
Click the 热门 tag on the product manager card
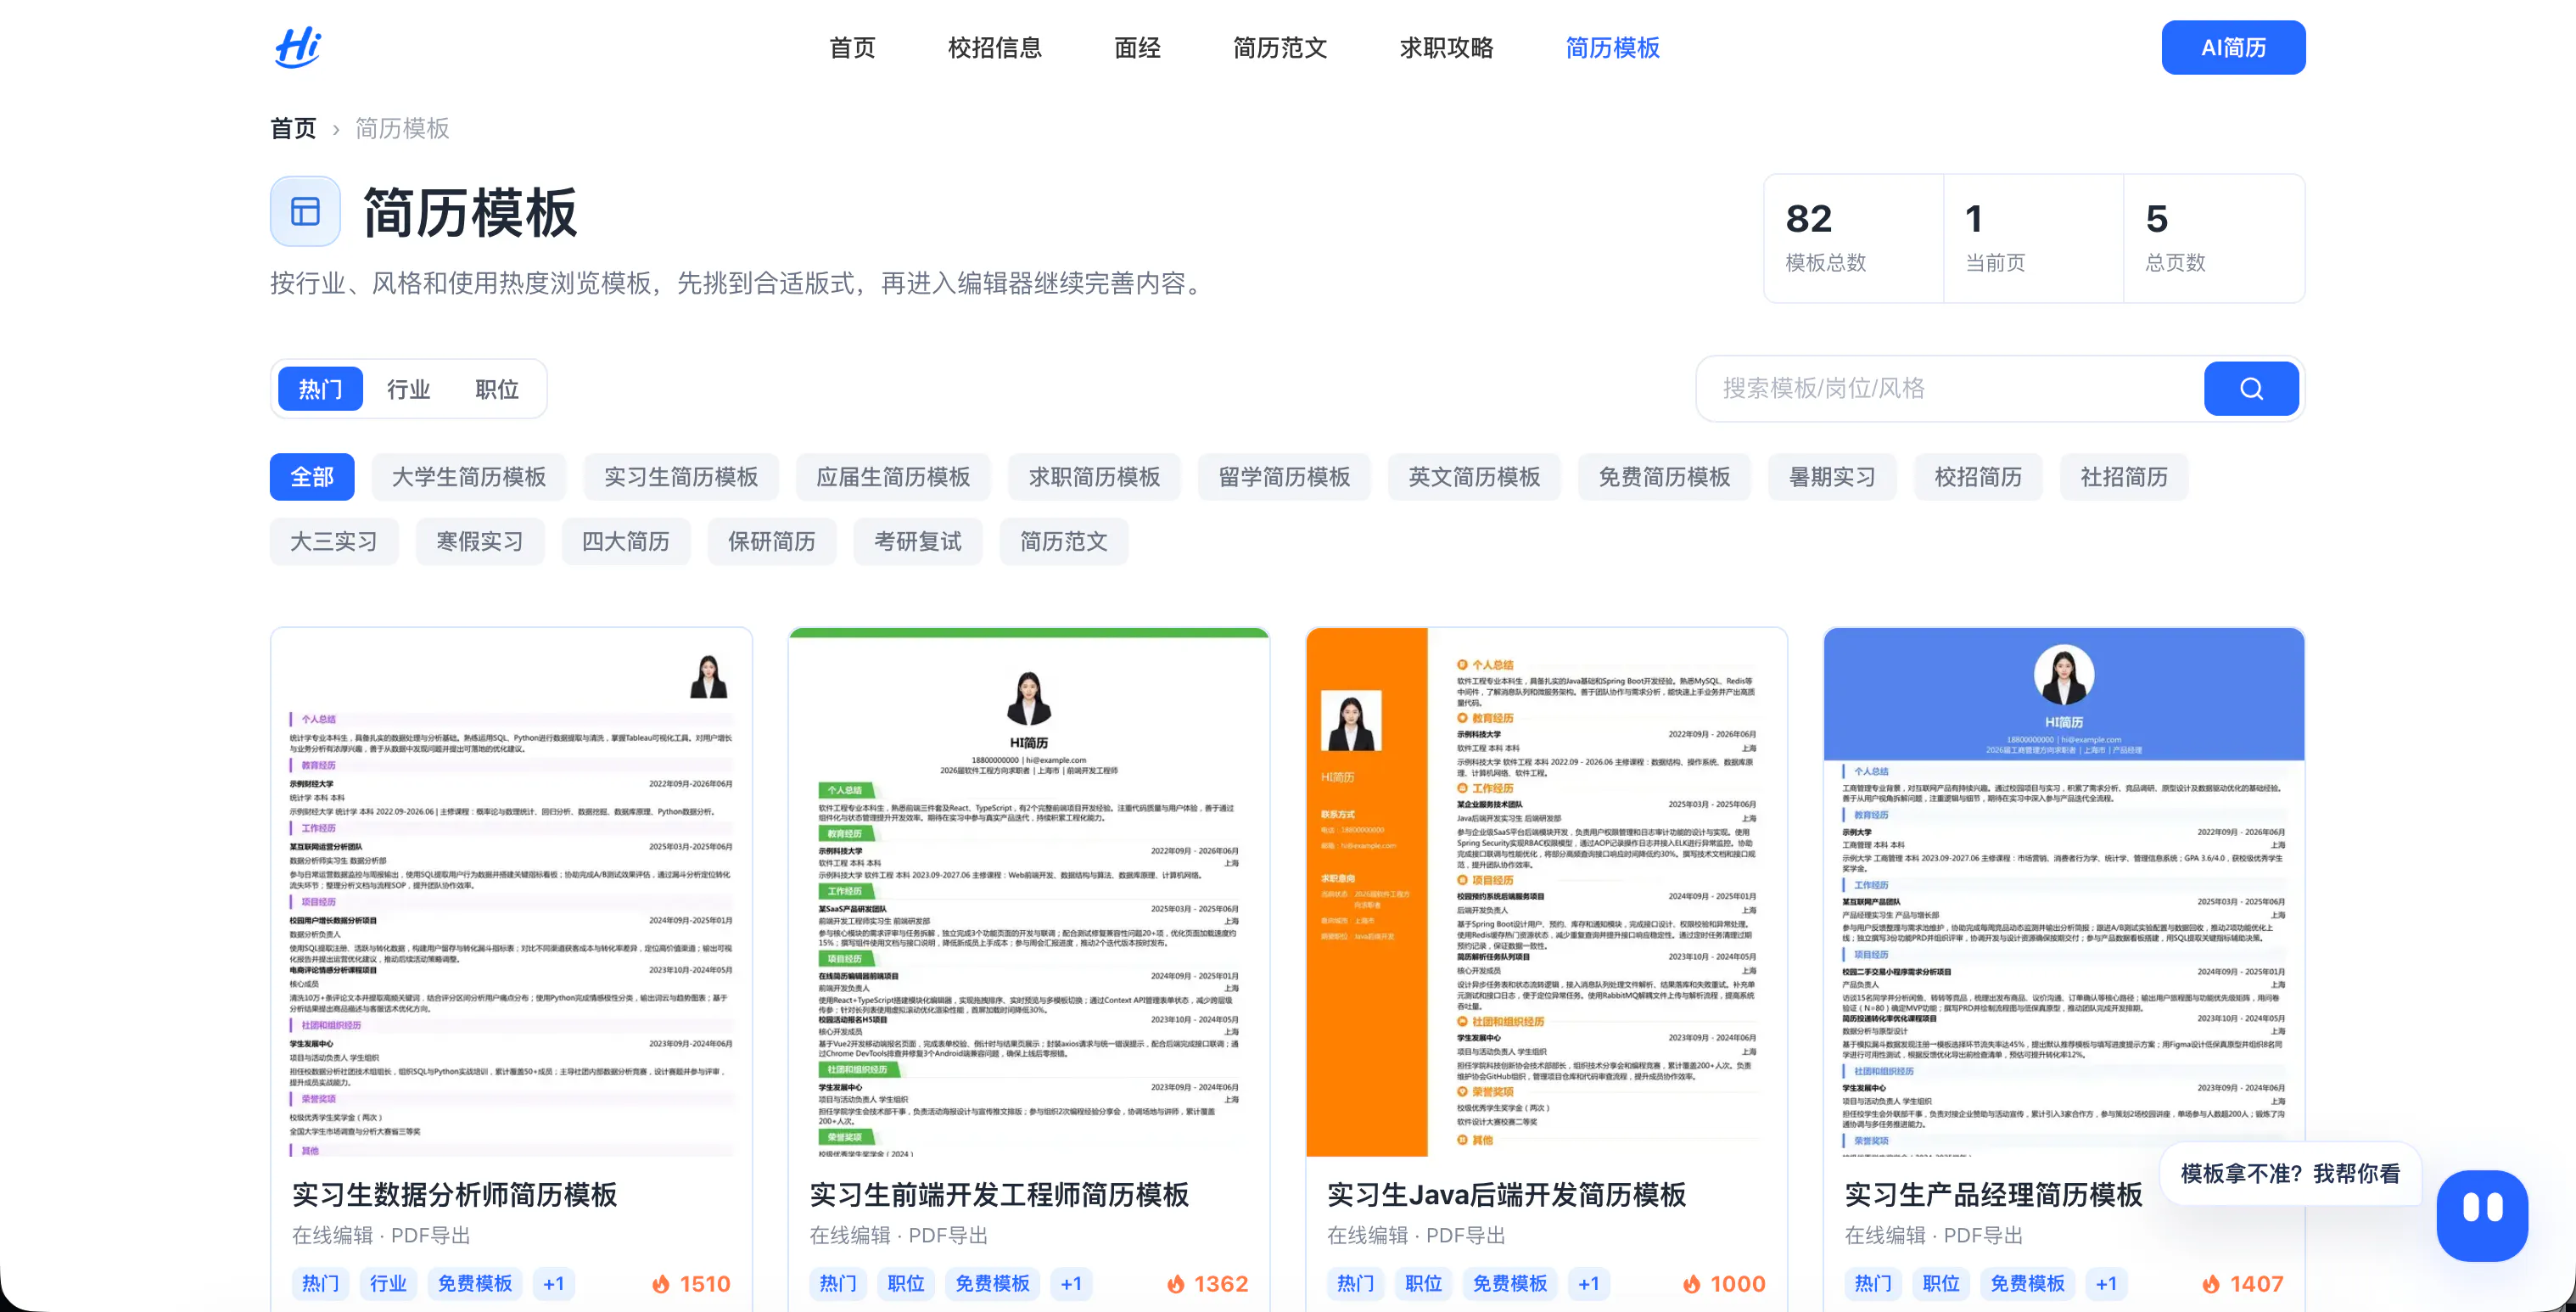pos(1873,1283)
